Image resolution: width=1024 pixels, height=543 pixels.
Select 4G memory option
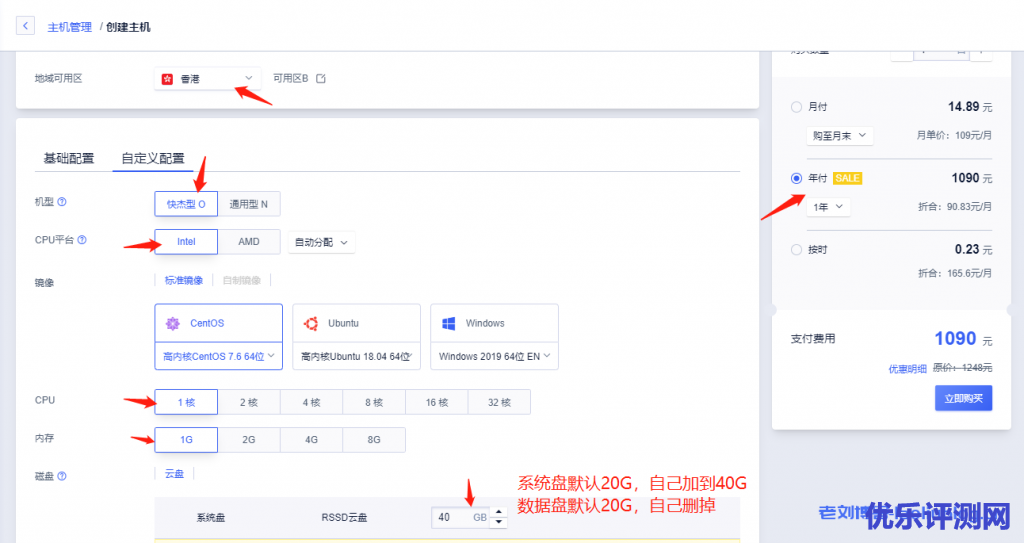click(x=312, y=440)
